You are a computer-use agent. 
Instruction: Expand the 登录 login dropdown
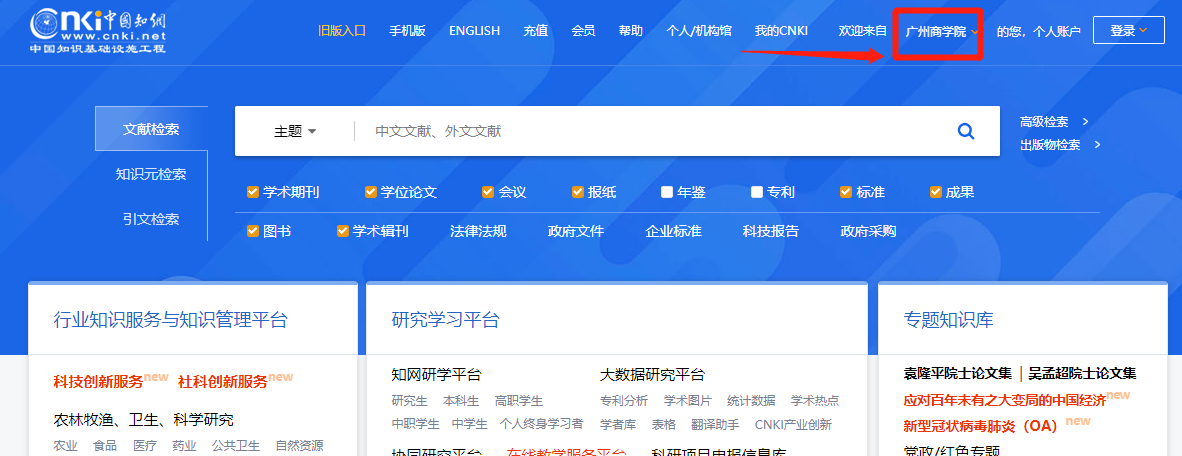tap(1129, 31)
